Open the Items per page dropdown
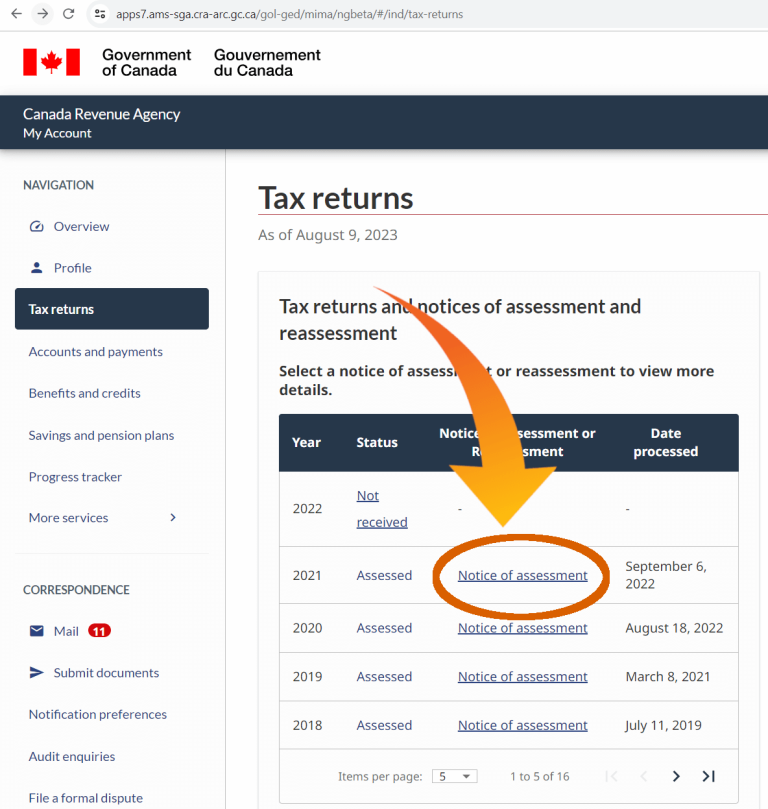Viewport: 768px width, 809px height. [x=454, y=776]
